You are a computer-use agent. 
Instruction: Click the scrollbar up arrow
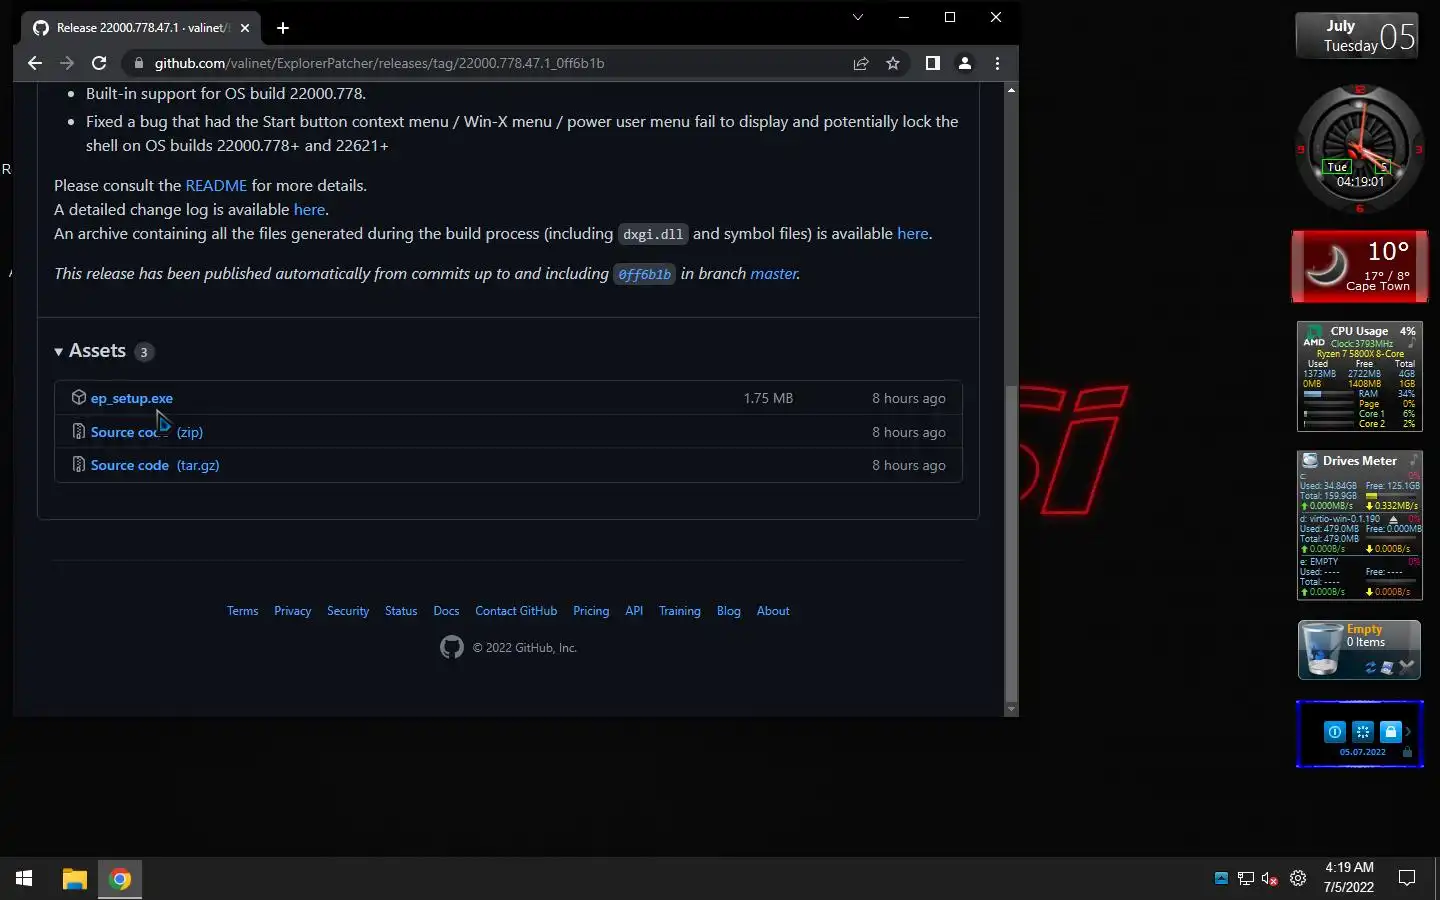tap(1011, 90)
